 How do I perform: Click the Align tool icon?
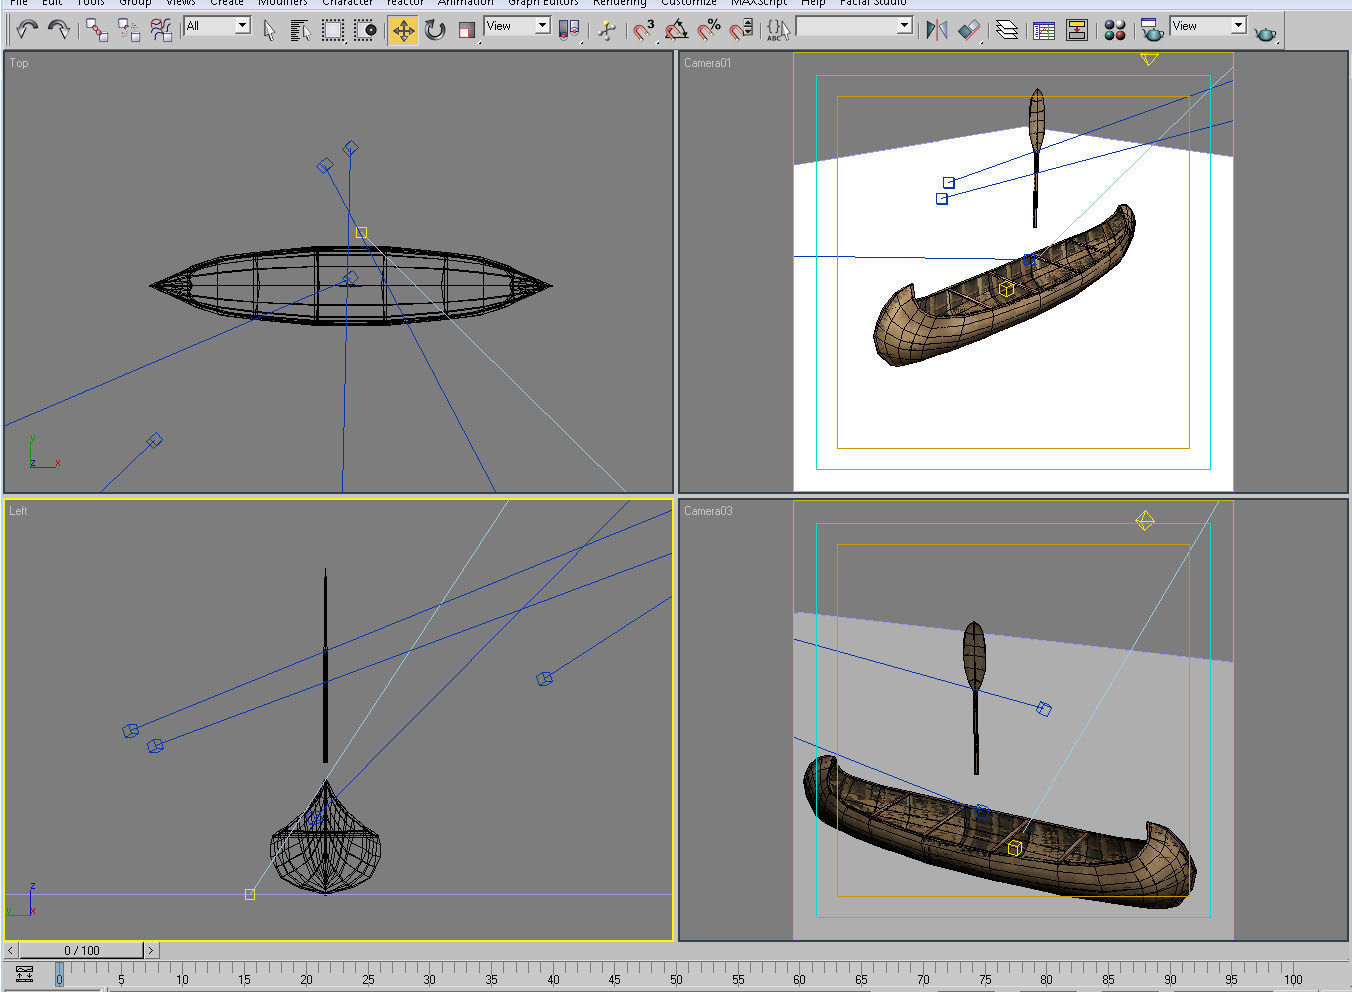[x=969, y=30]
